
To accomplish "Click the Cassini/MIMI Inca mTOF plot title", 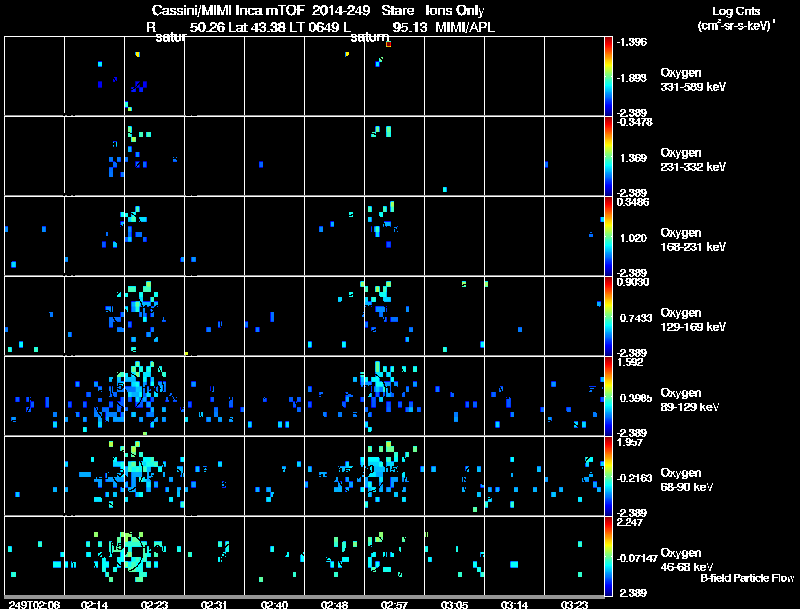I will pos(317,11).
